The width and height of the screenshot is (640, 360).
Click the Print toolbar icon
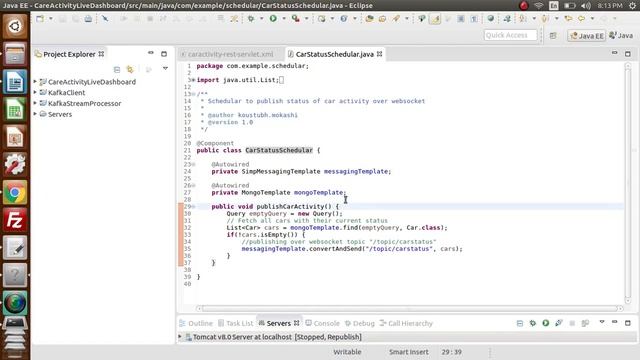(88, 19)
